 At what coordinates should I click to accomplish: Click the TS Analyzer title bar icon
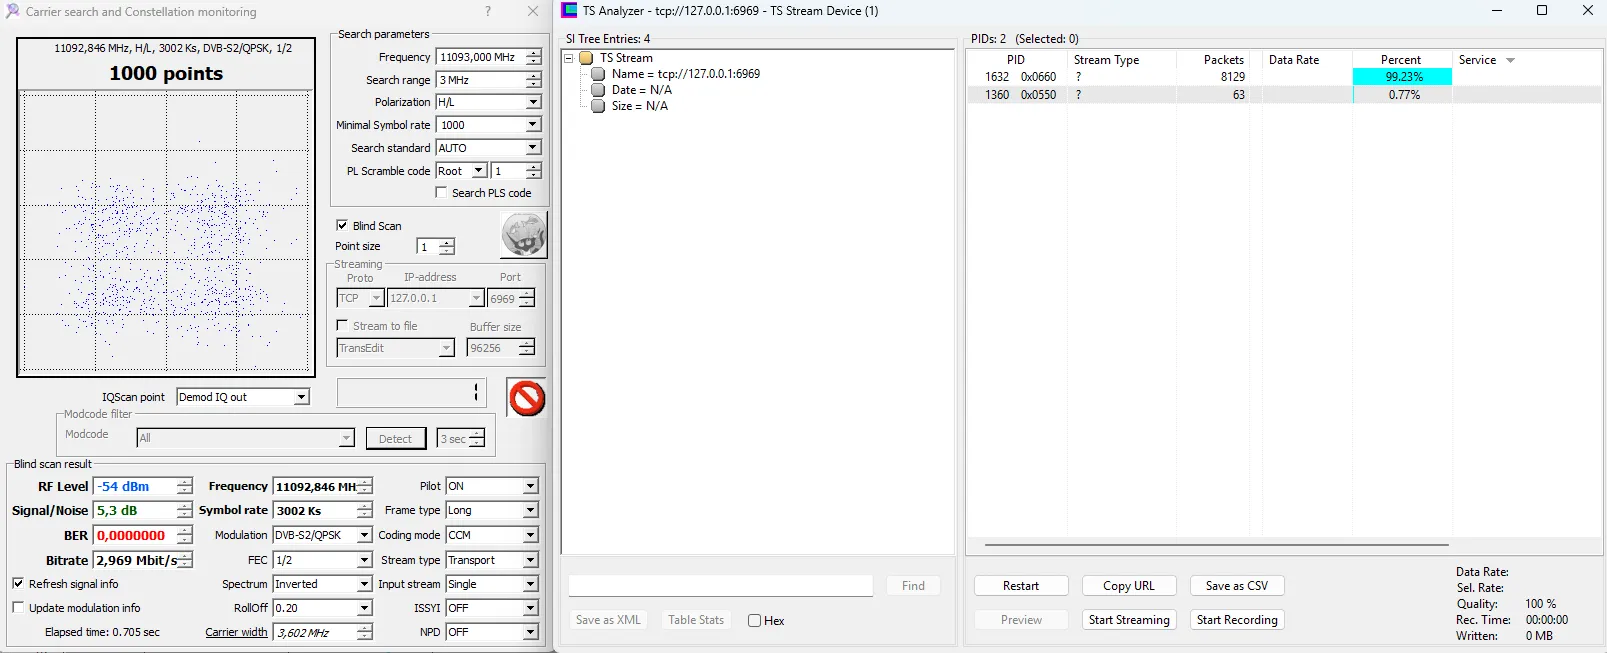pyautogui.click(x=569, y=11)
